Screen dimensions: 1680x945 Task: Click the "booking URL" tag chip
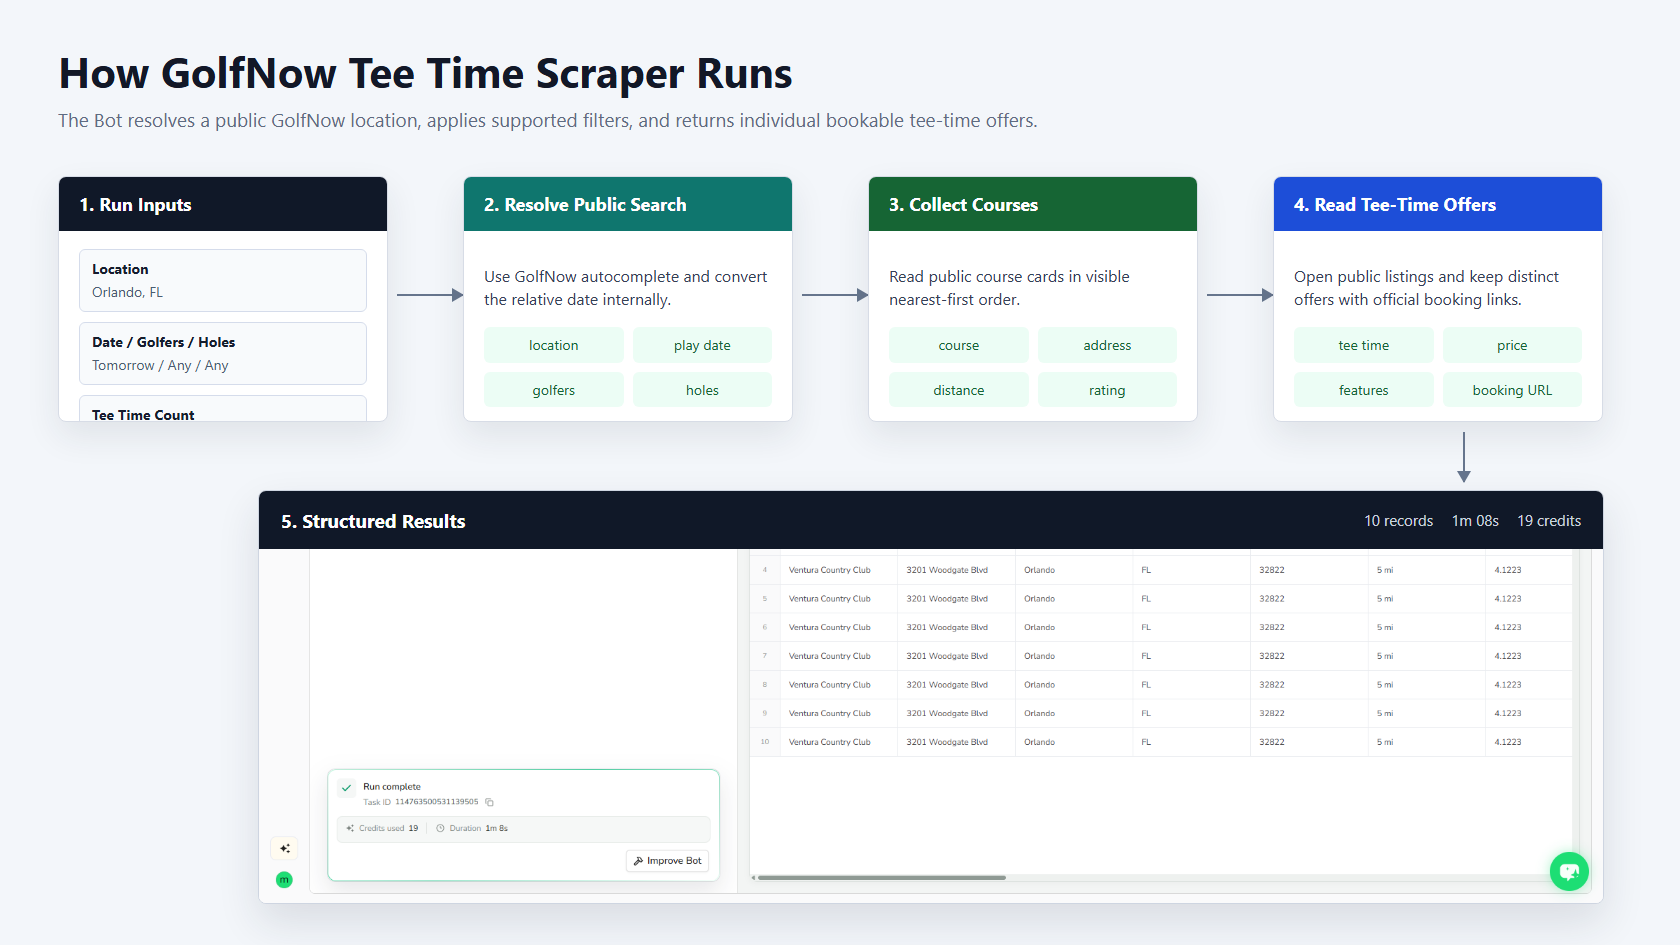click(1512, 390)
